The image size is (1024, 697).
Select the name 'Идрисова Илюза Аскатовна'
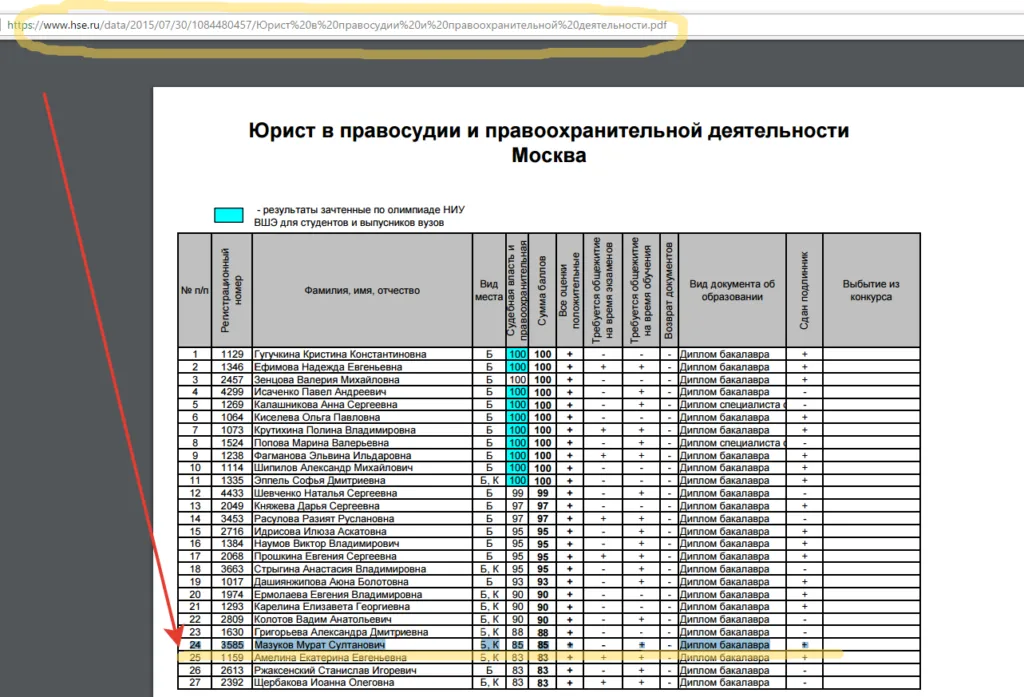pyautogui.click(x=320, y=531)
